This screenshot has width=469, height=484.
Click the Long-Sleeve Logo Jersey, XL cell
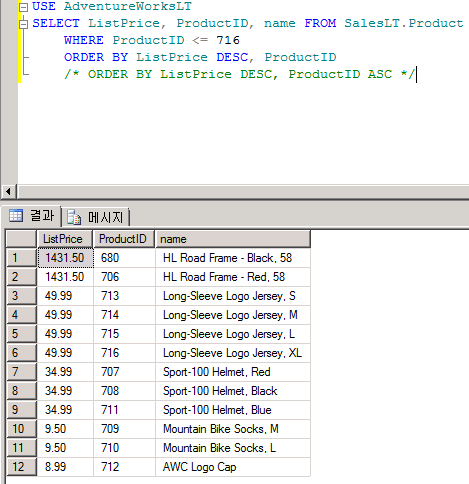tap(233, 353)
